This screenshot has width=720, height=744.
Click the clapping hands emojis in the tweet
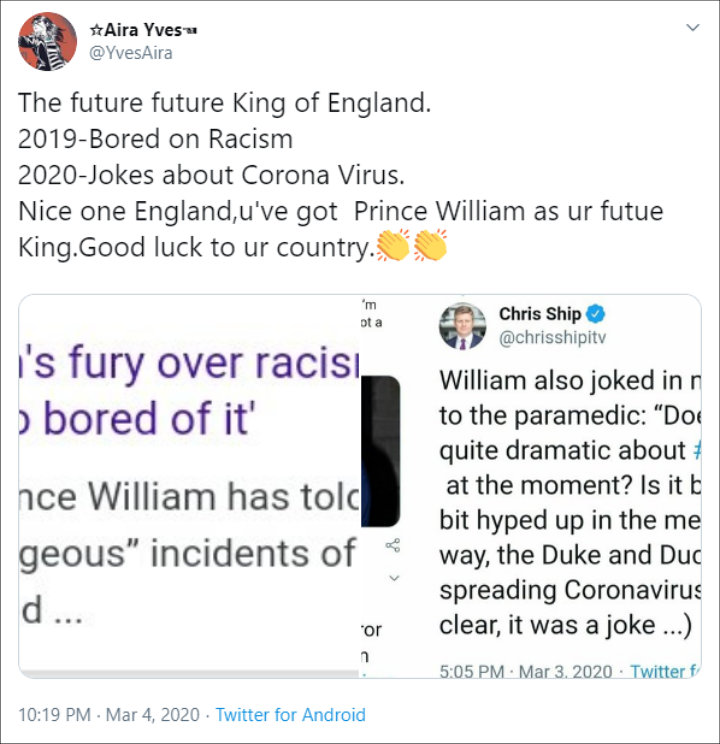click(412, 245)
